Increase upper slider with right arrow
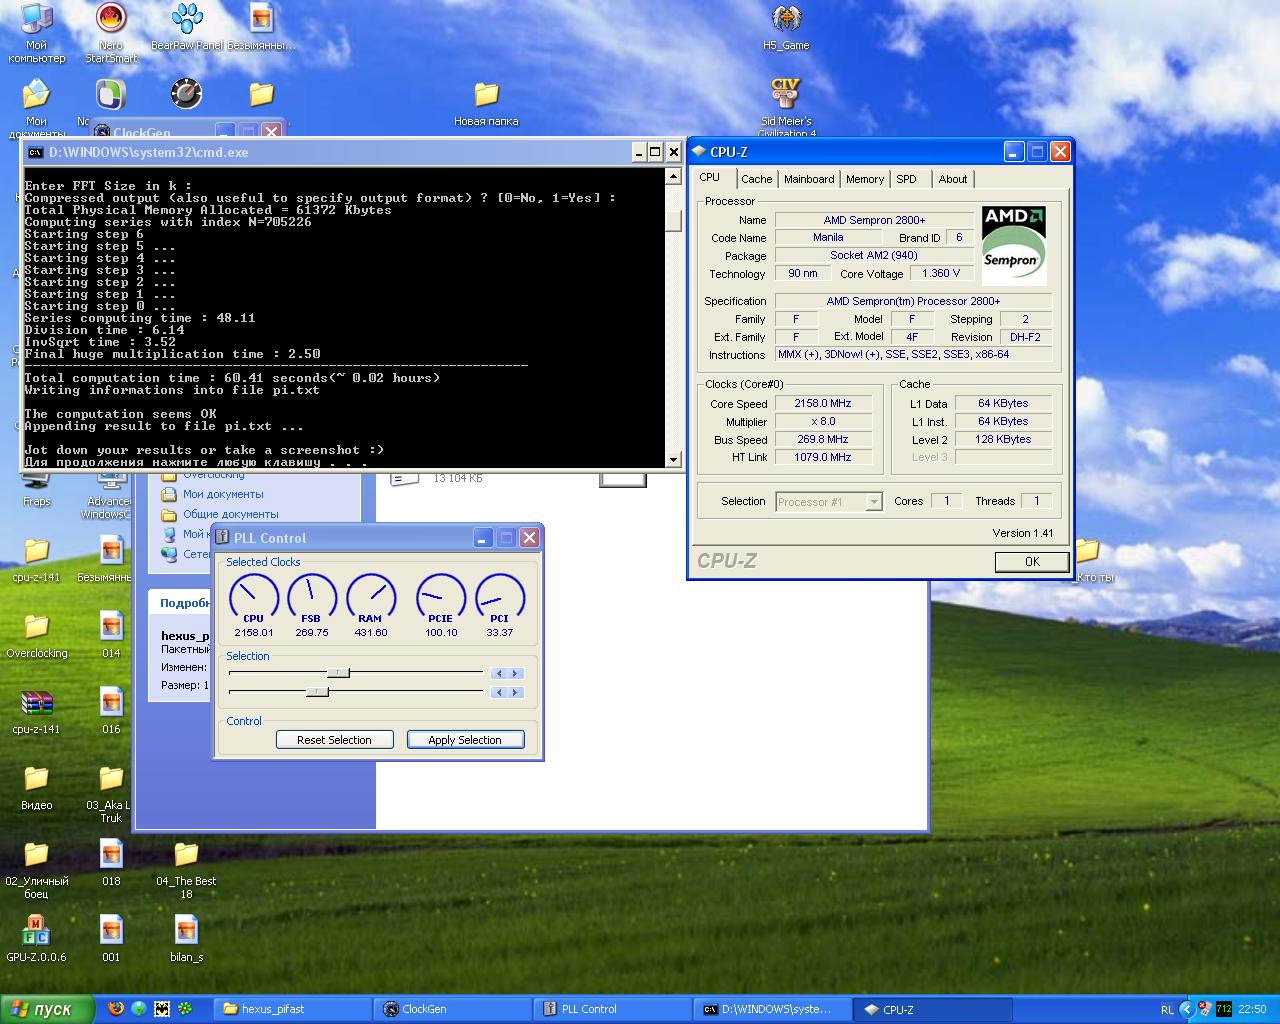The height and width of the screenshot is (1024, 1280). [x=515, y=673]
